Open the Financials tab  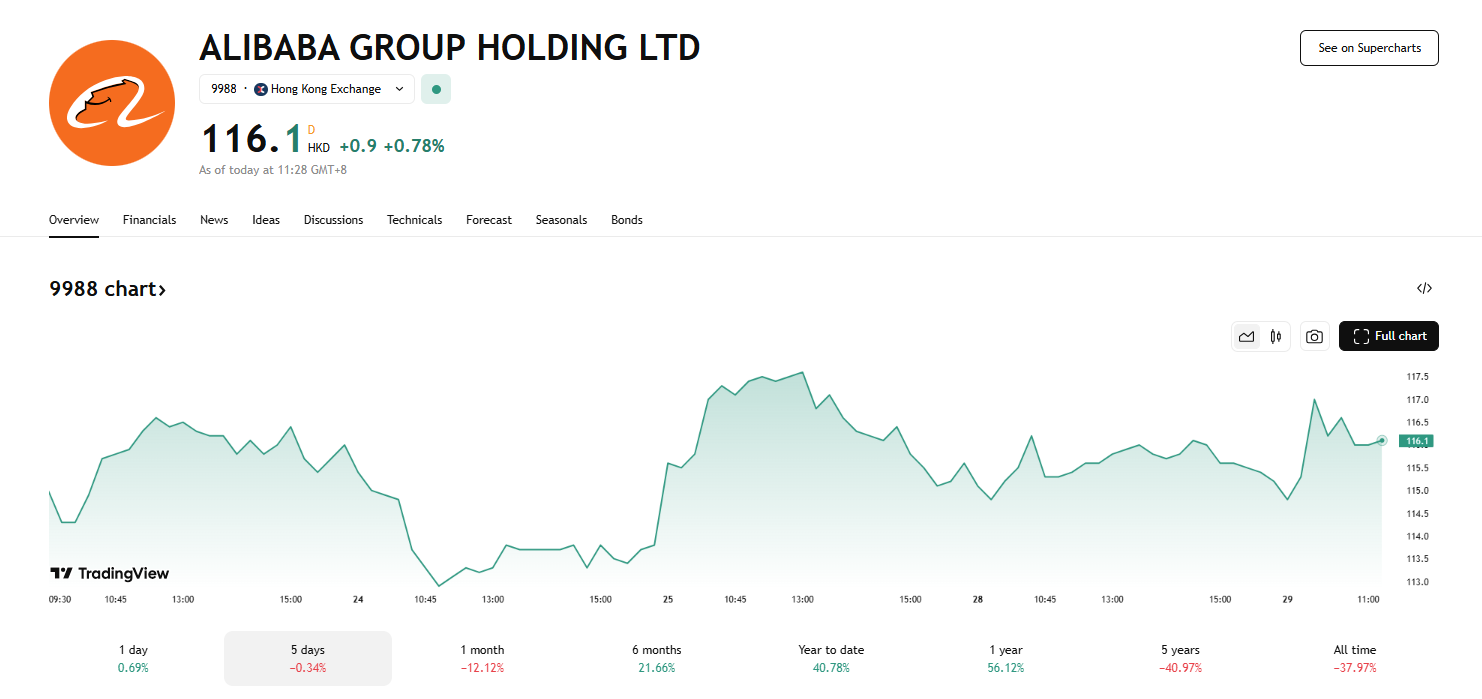[149, 220]
